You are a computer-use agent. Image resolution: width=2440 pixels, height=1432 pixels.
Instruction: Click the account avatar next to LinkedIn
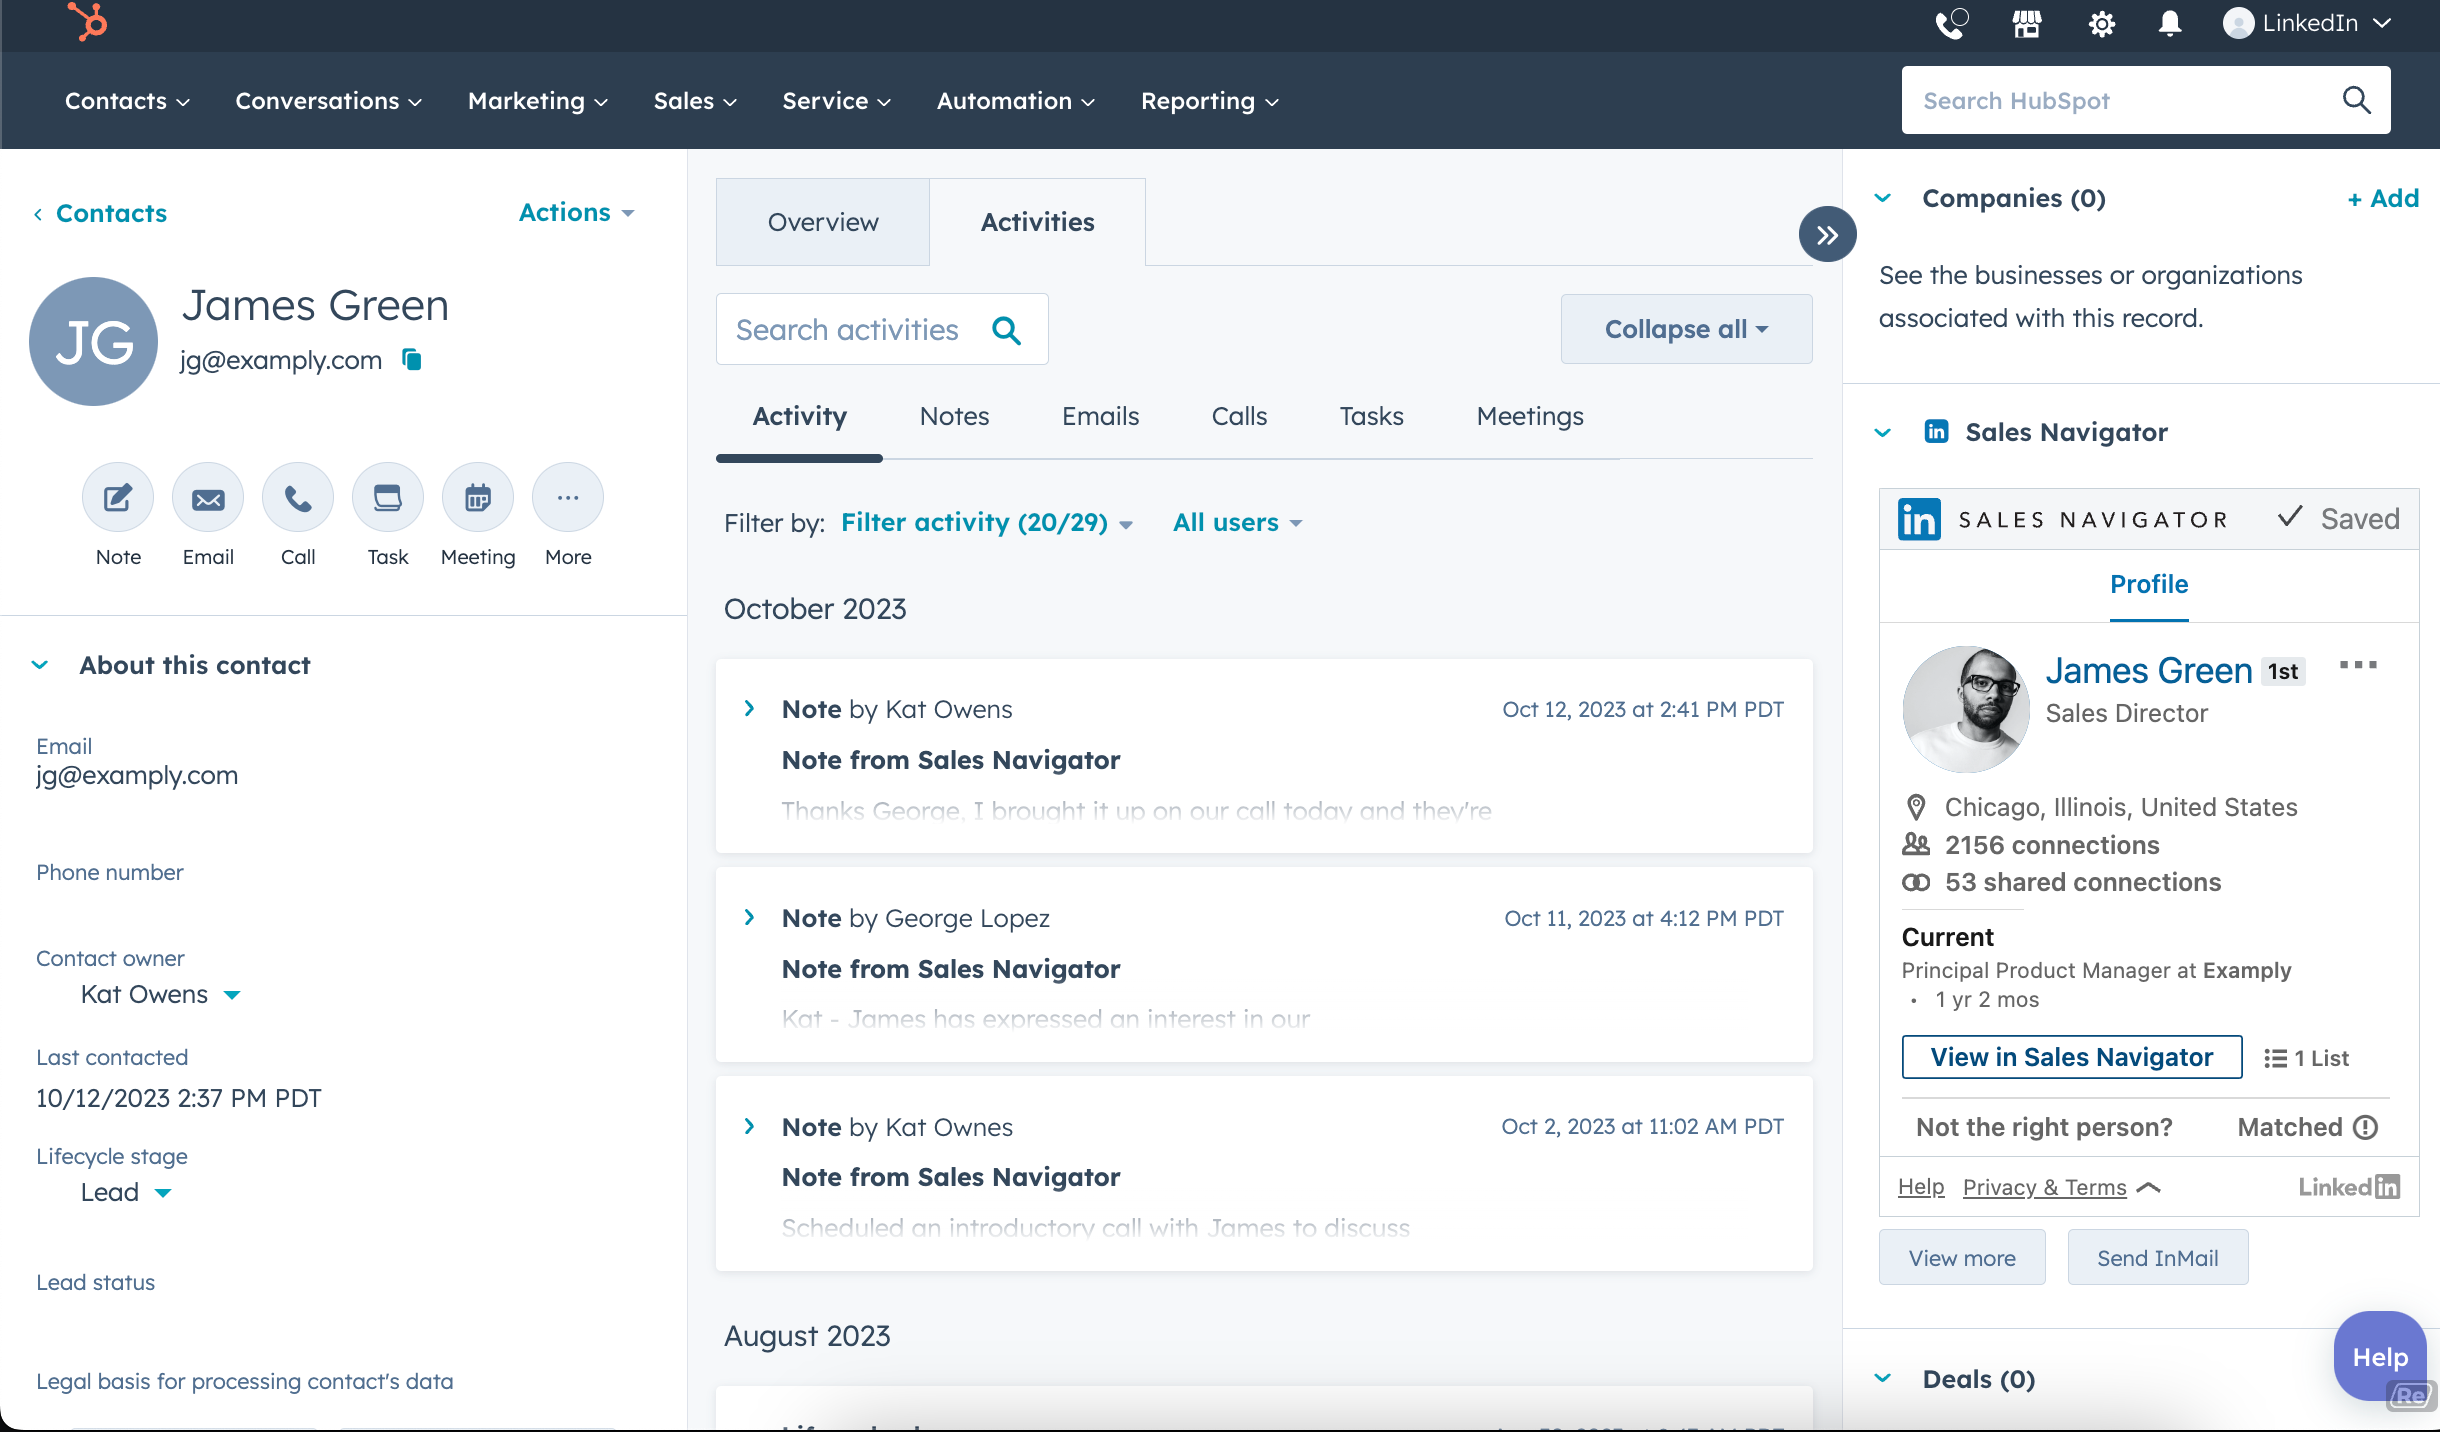pyautogui.click(x=2238, y=23)
